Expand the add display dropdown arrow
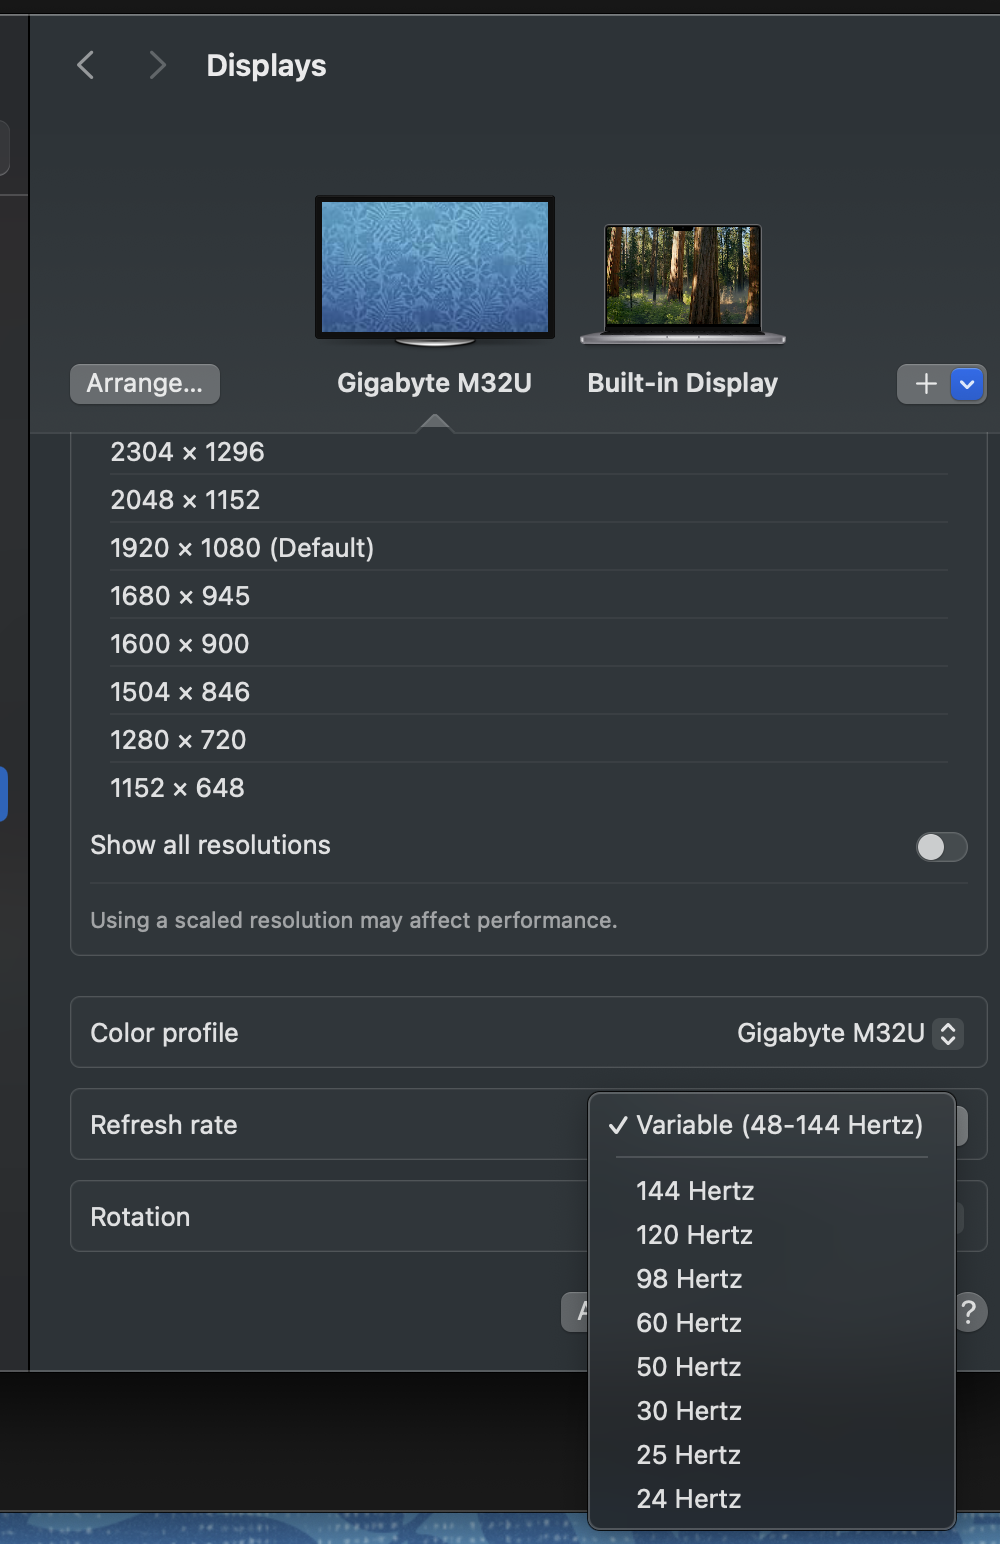Image resolution: width=1000 pixels, height=1544 pixels. [967, 384]
